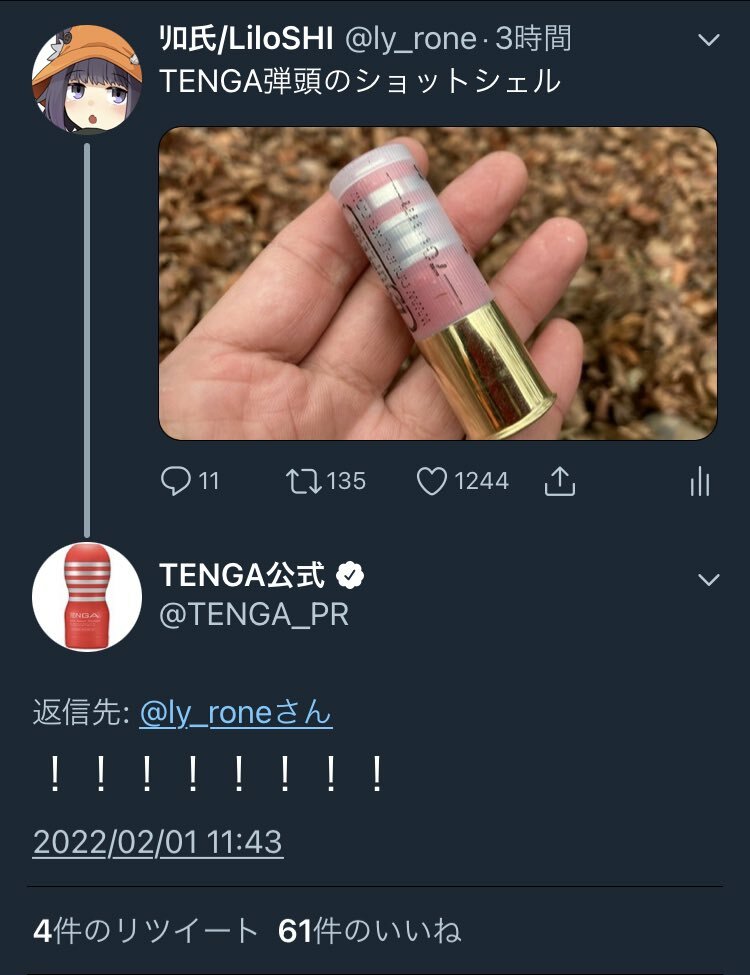The height and width of the screenshot is (975, 750).
Task: Open the TENGA公式 display name
Action: (x=242, y=575)
